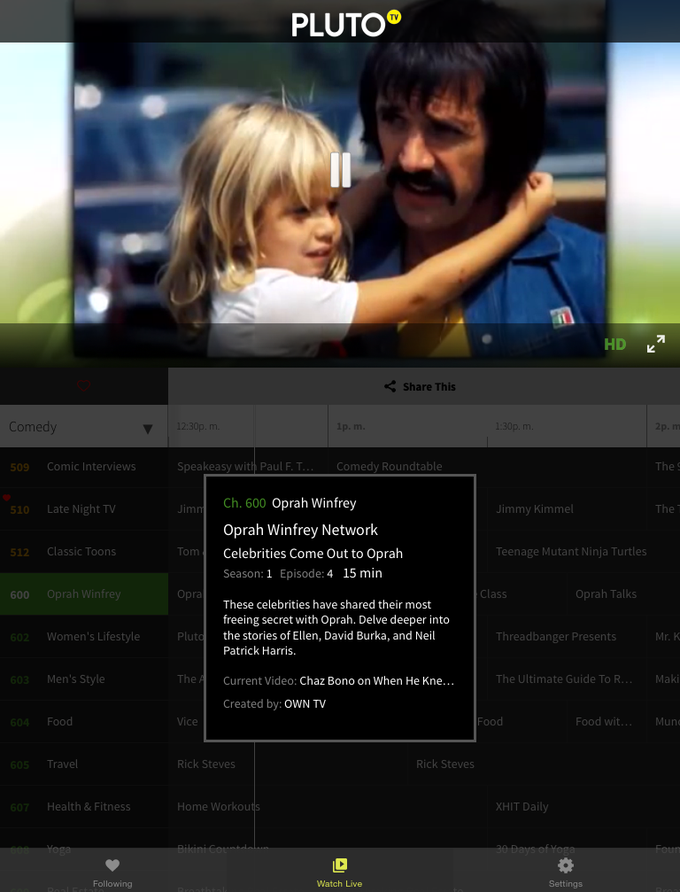
Task: Open the Watch Live tab
Action: tap(340, 873)
